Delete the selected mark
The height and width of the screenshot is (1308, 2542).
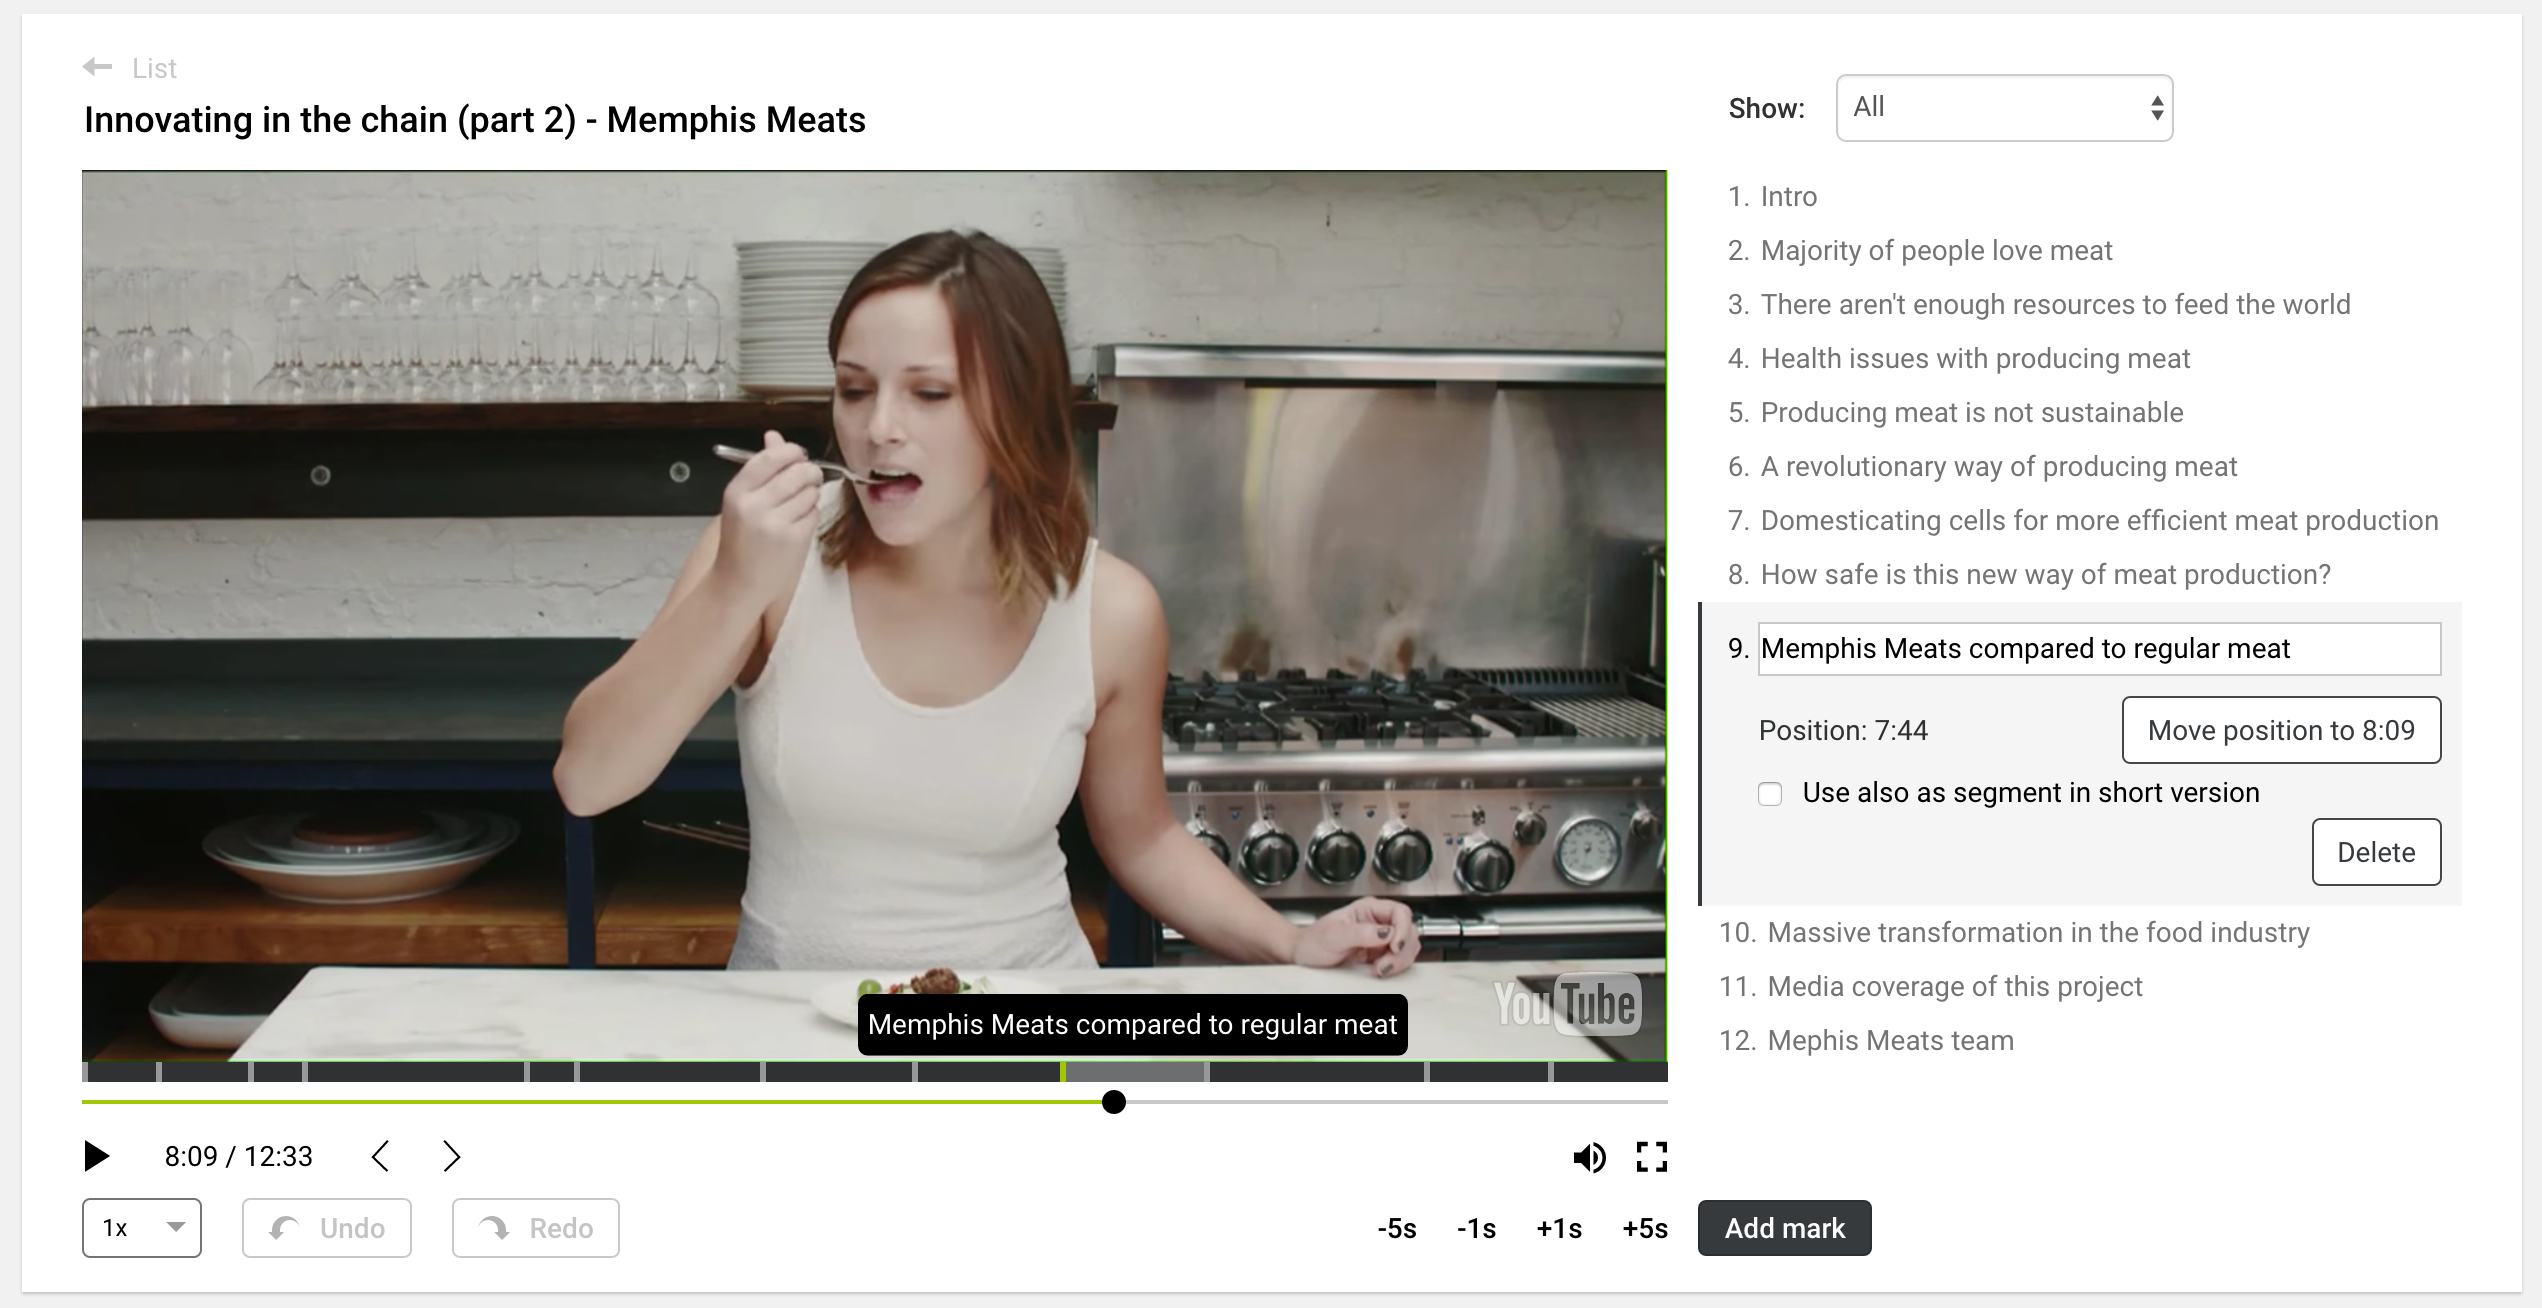(x=2375, y=852)
